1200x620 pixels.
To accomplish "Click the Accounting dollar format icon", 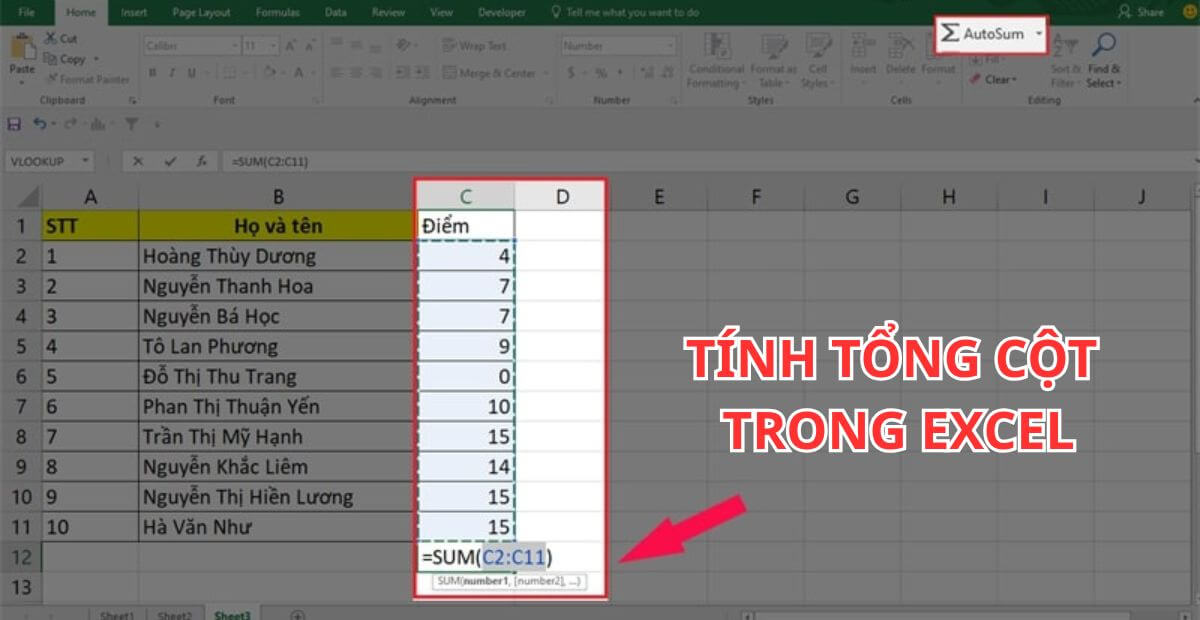I will [570, 73].
